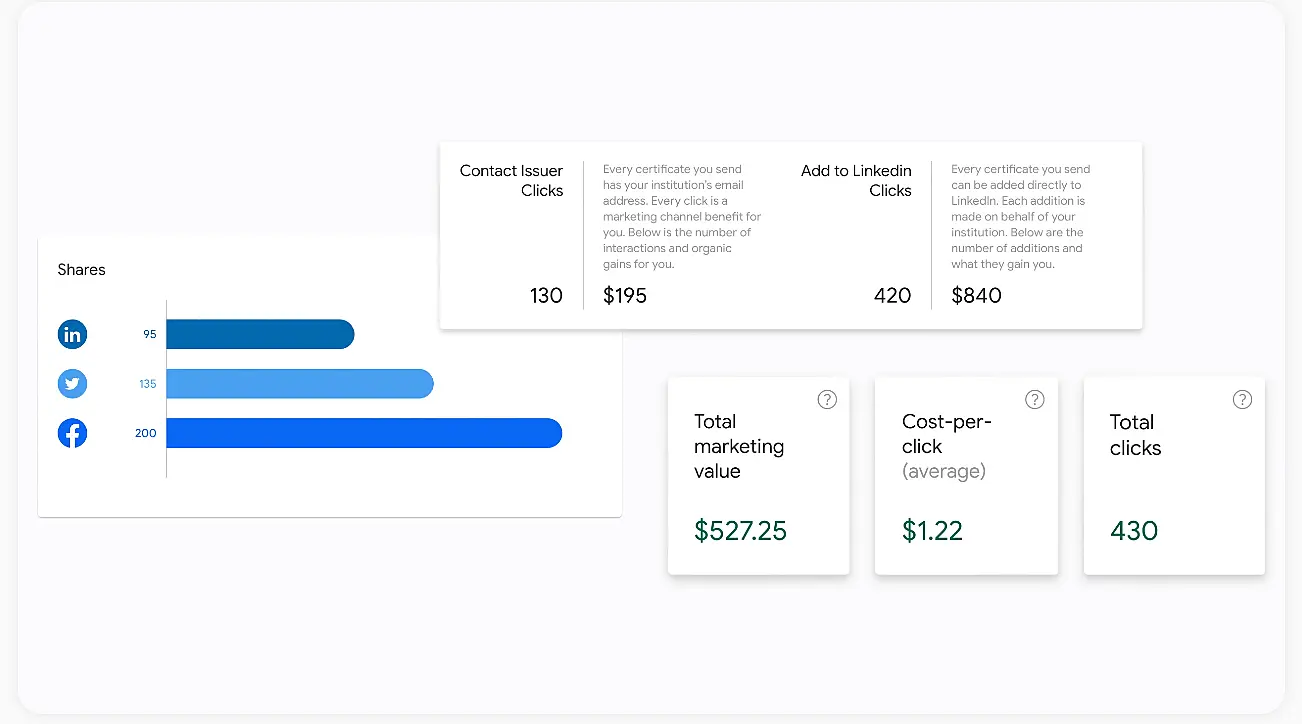1302x724 pixels.
Task: Click the Shares chart title
Action: (81, 269)
